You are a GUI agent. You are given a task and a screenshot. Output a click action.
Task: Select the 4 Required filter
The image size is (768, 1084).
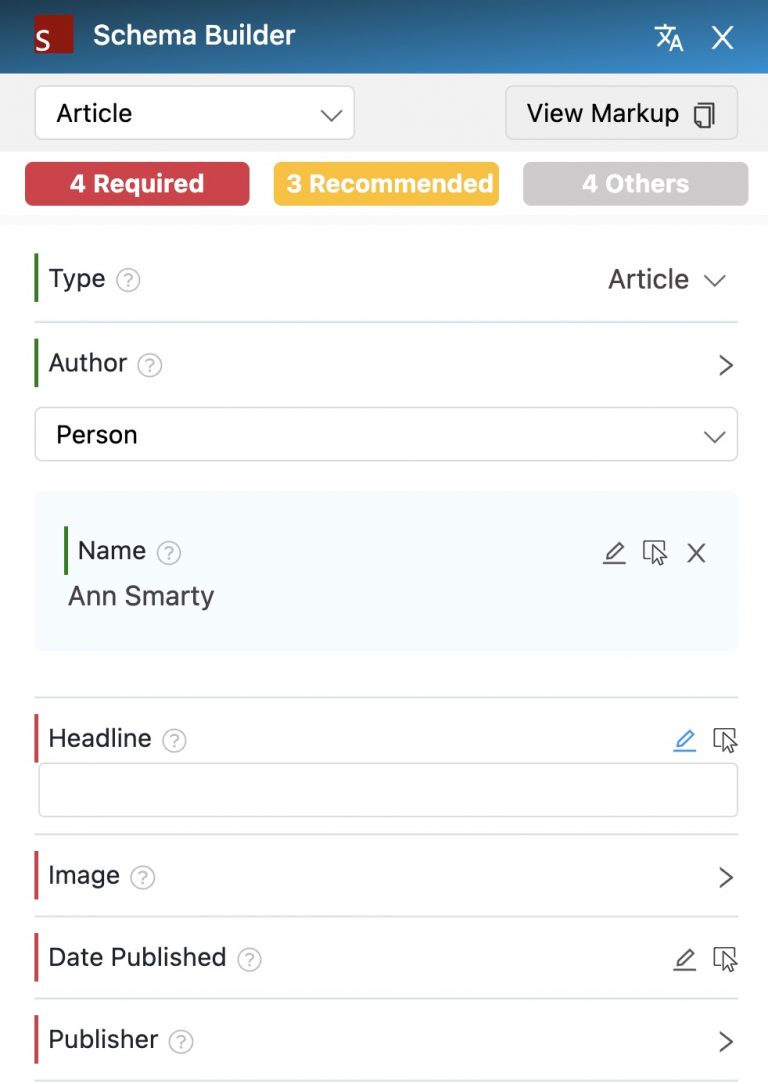[136, 183]
